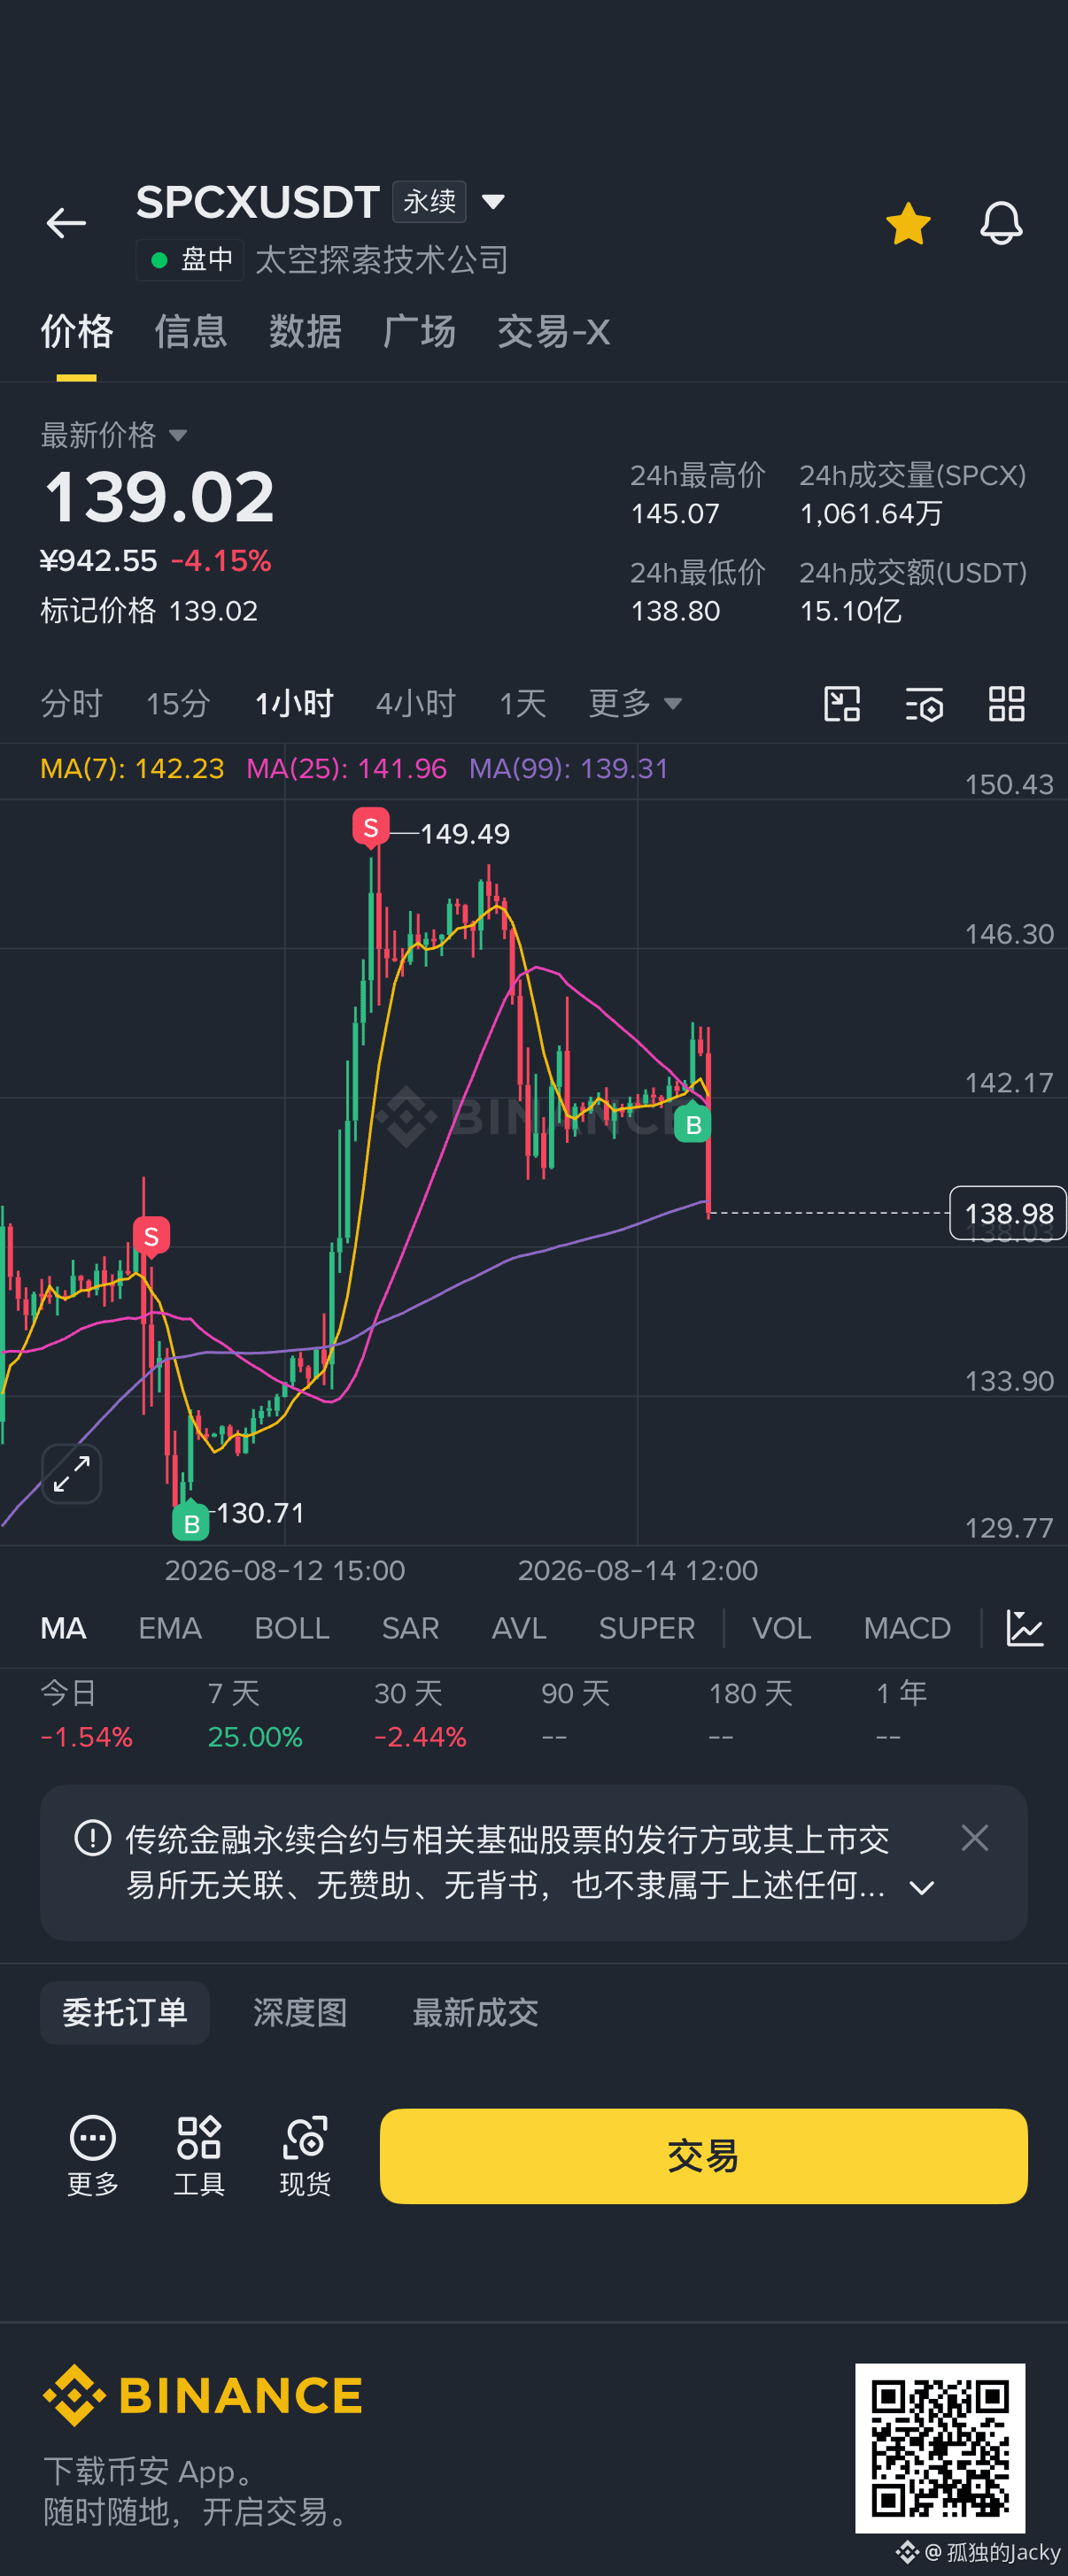
Task: Tap the BINANCE logo in footer
Action: [x=202, y=2396]
